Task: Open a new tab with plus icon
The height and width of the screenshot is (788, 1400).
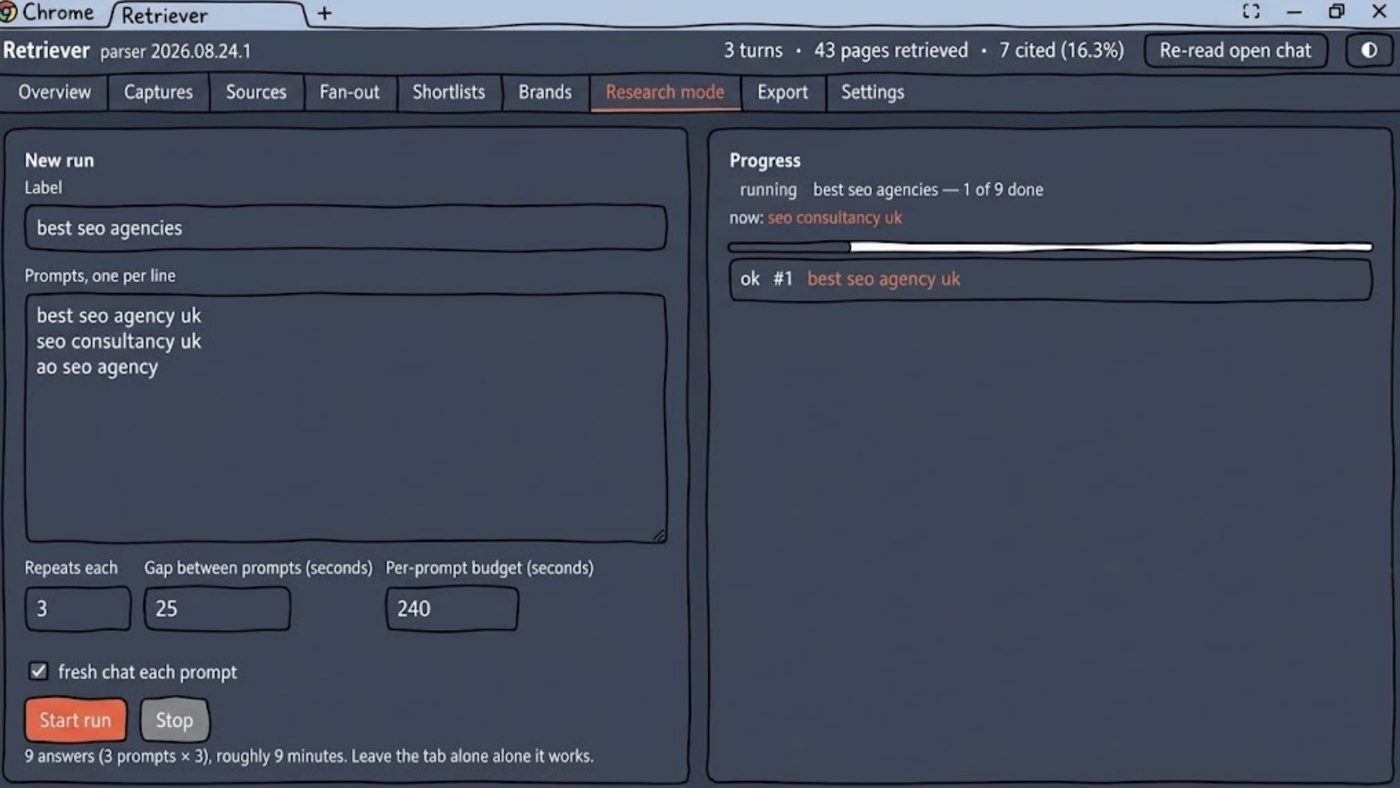Action: pyautogui.click(x=324, y=13)
